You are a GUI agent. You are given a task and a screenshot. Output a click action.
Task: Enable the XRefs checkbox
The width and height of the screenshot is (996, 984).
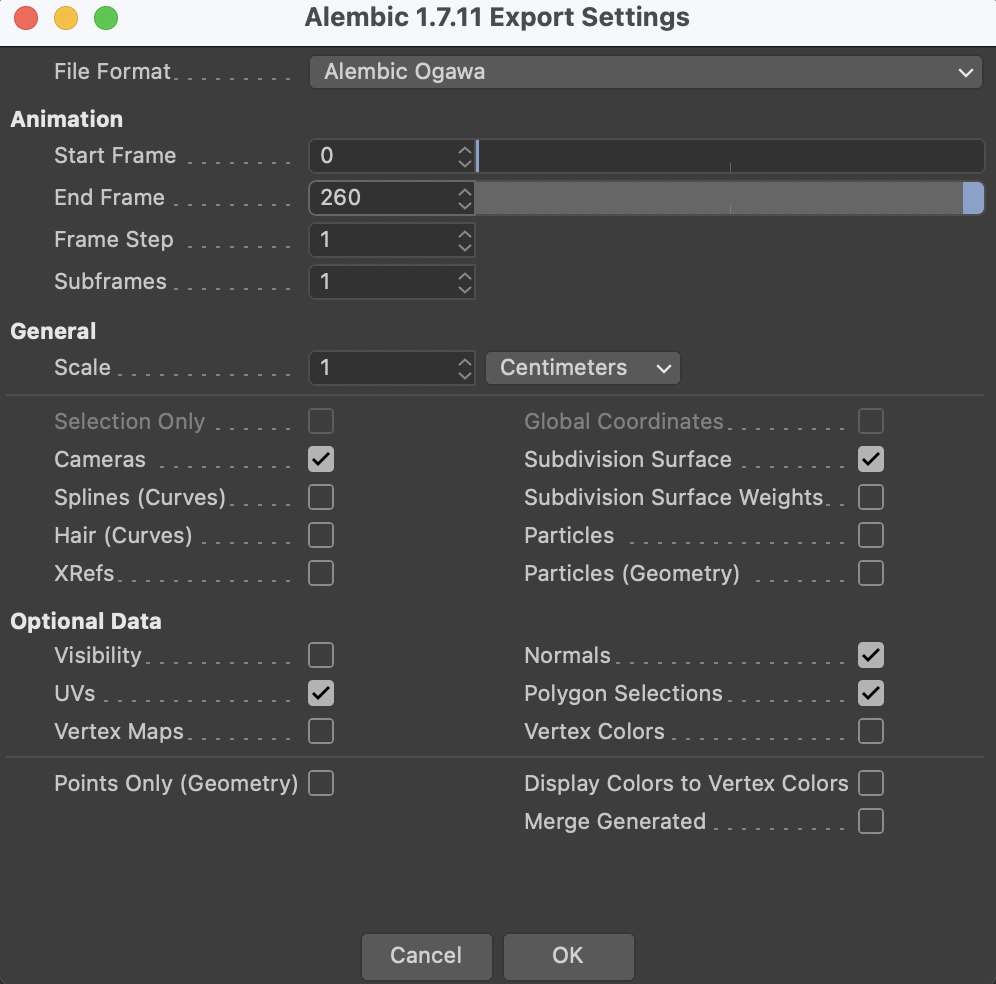(321, 574)
